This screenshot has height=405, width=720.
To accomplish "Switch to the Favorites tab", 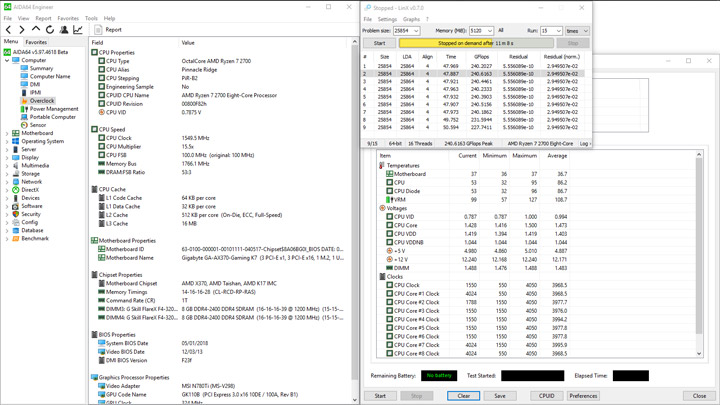I will 36,42.
